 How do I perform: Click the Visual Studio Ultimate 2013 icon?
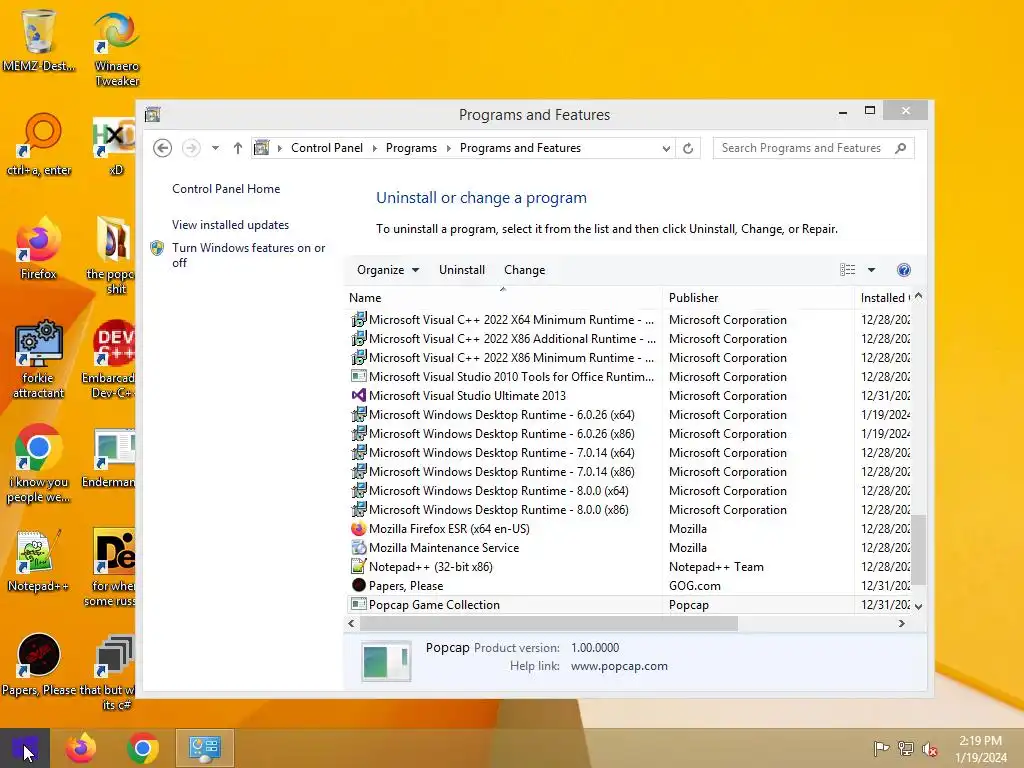coord(359,396)
